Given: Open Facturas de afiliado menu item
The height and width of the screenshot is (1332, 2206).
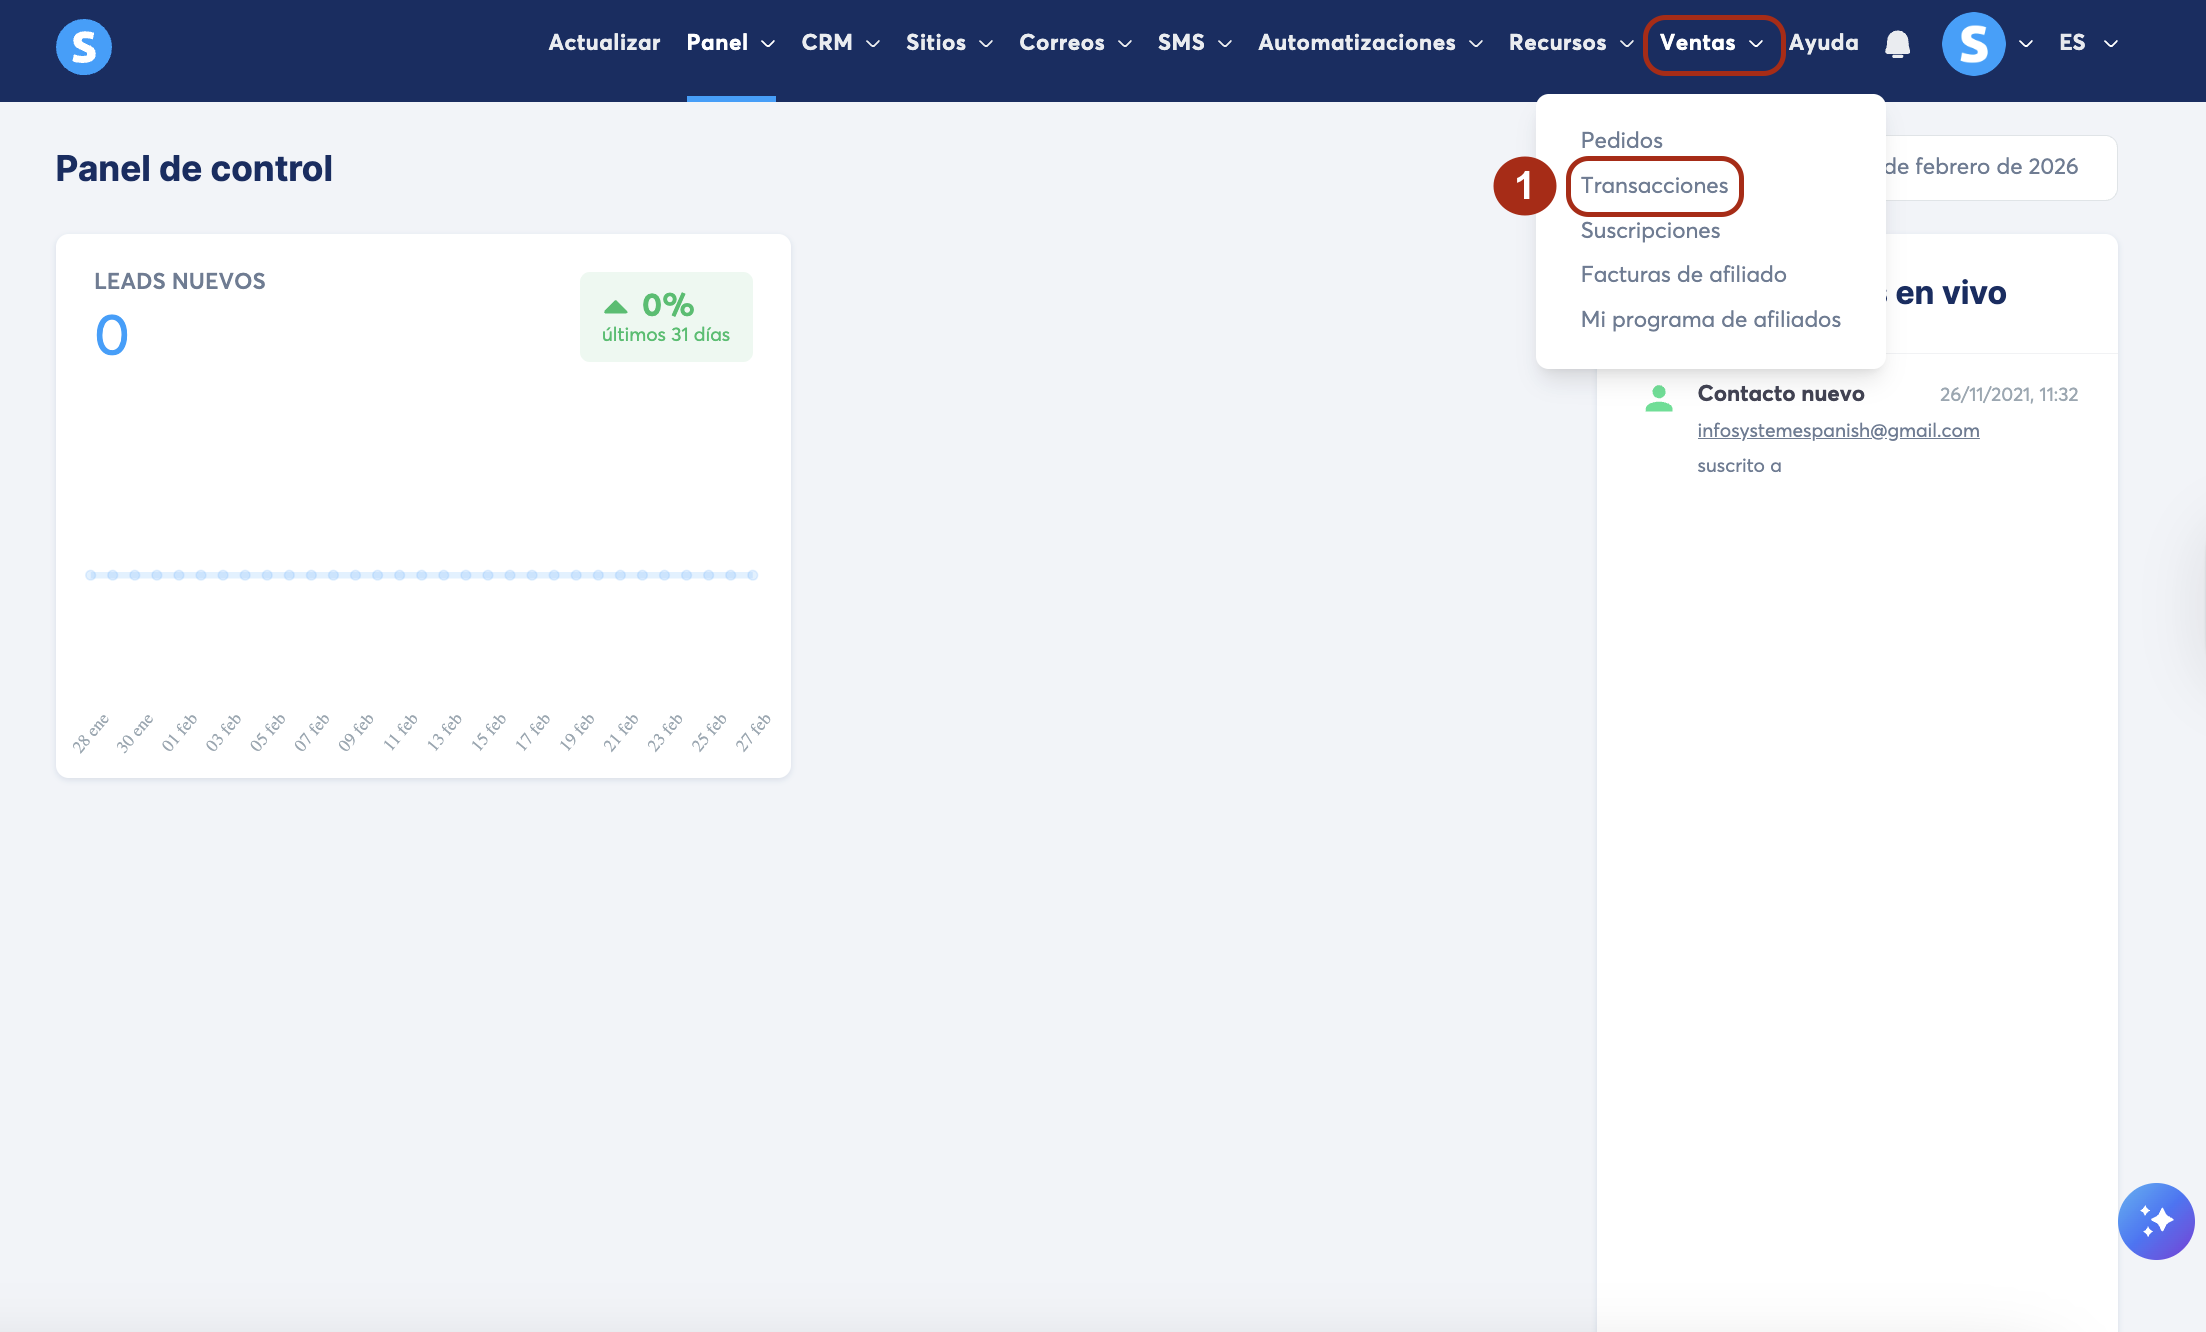Looking at the screenshot, I should coord(1683,275).
